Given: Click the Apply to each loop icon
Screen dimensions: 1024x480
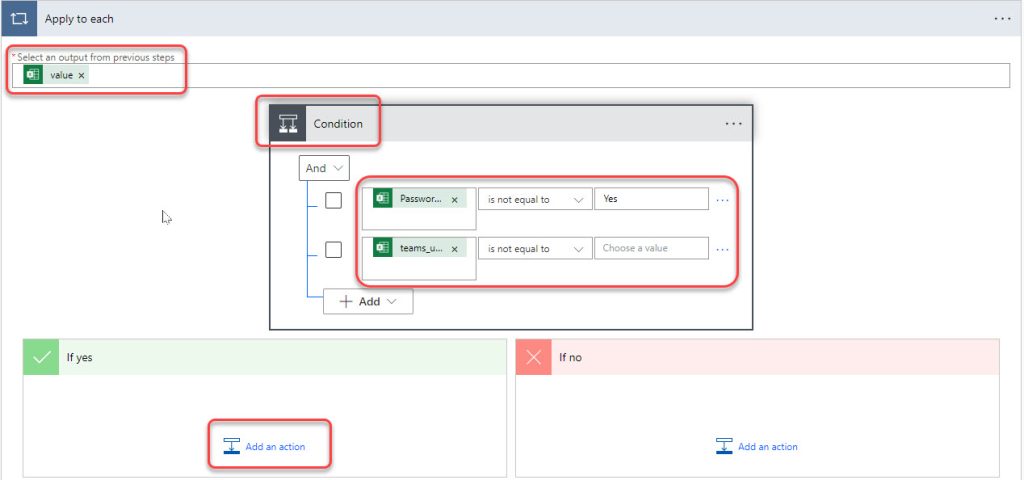Looking at the screenshot, I should pos(19,19).
